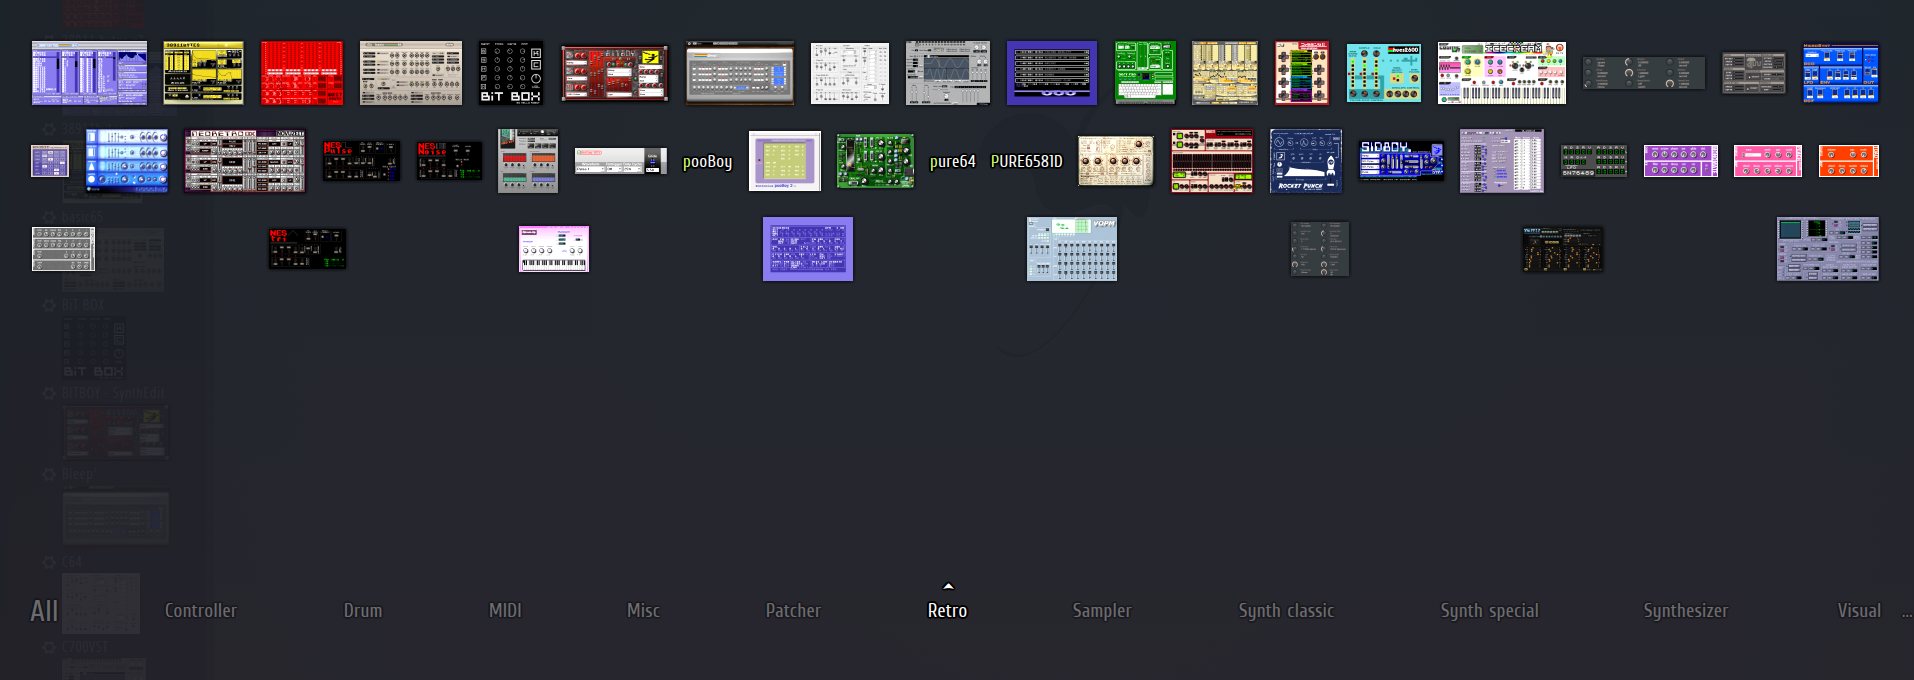
Task: Pick the NES Noise plugin
Action: pyautogui.click(x=449, y=160)
